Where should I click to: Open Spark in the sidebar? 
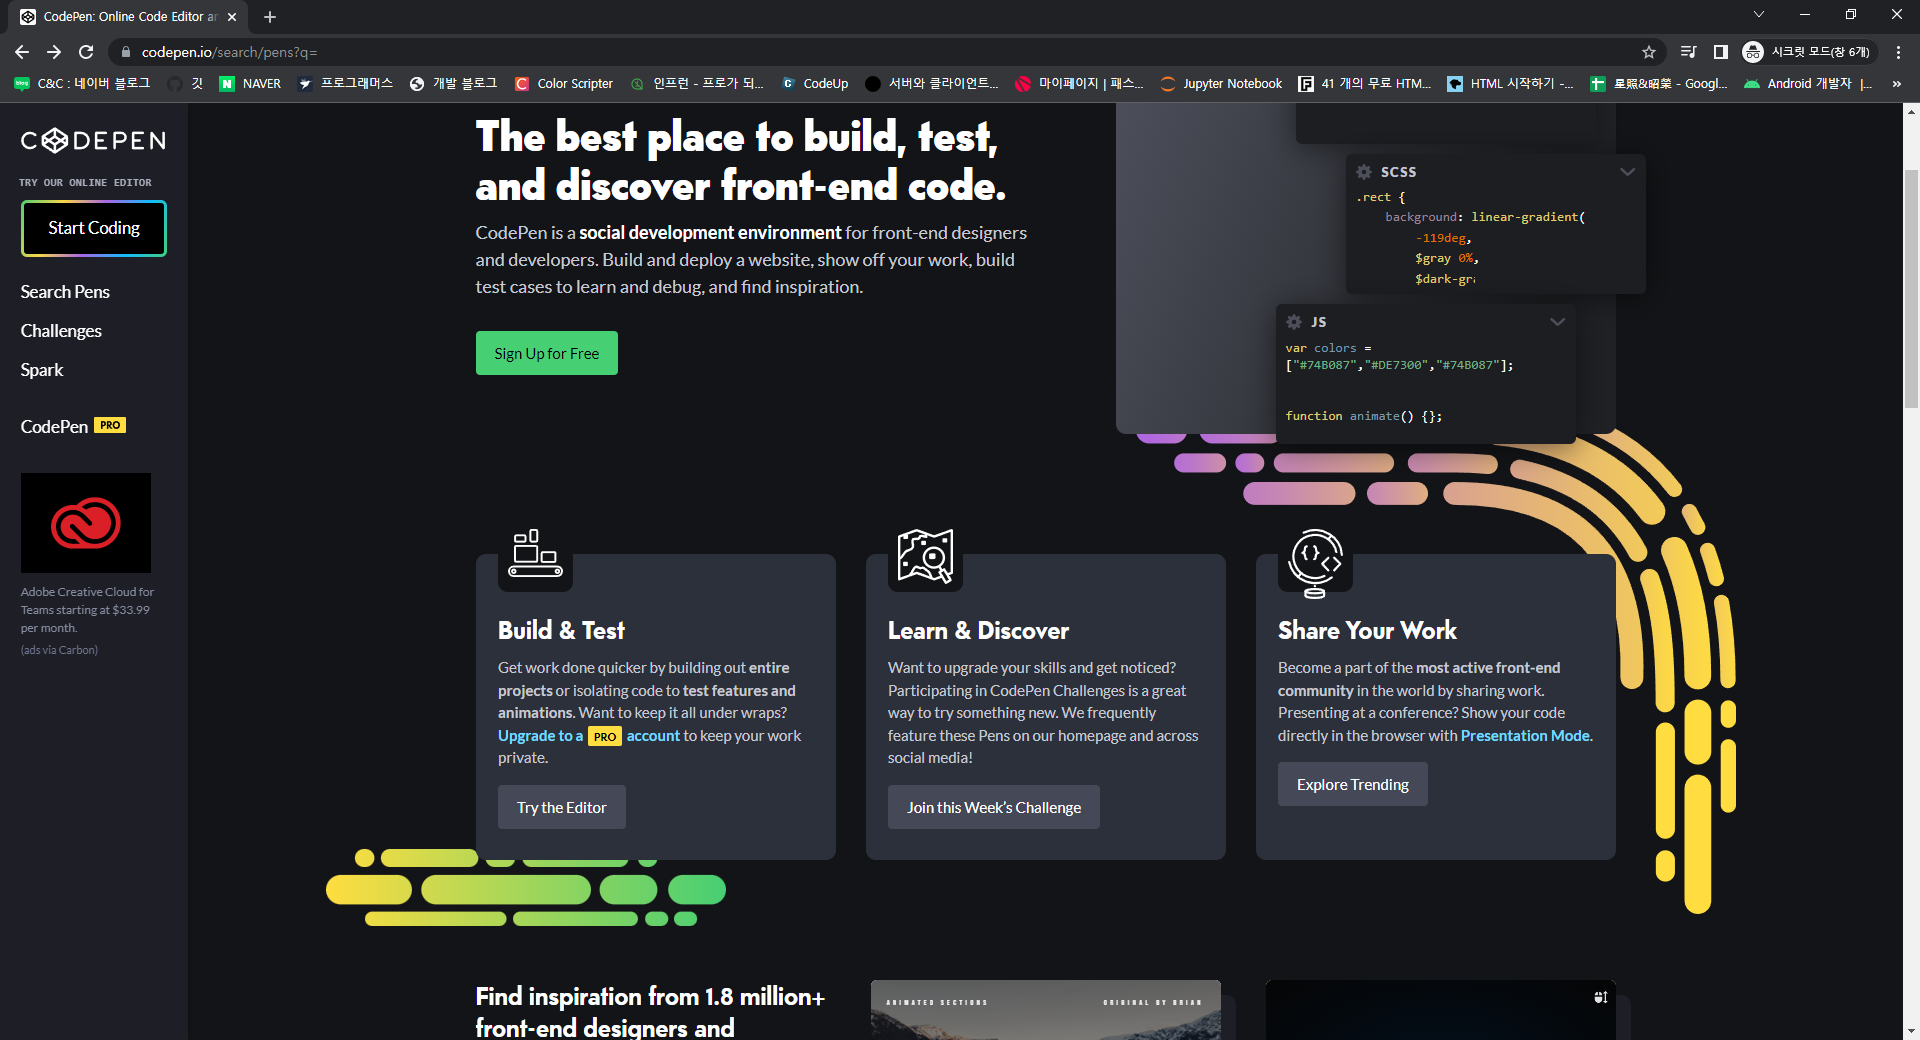pyautogui.click(x=42, y=370)
